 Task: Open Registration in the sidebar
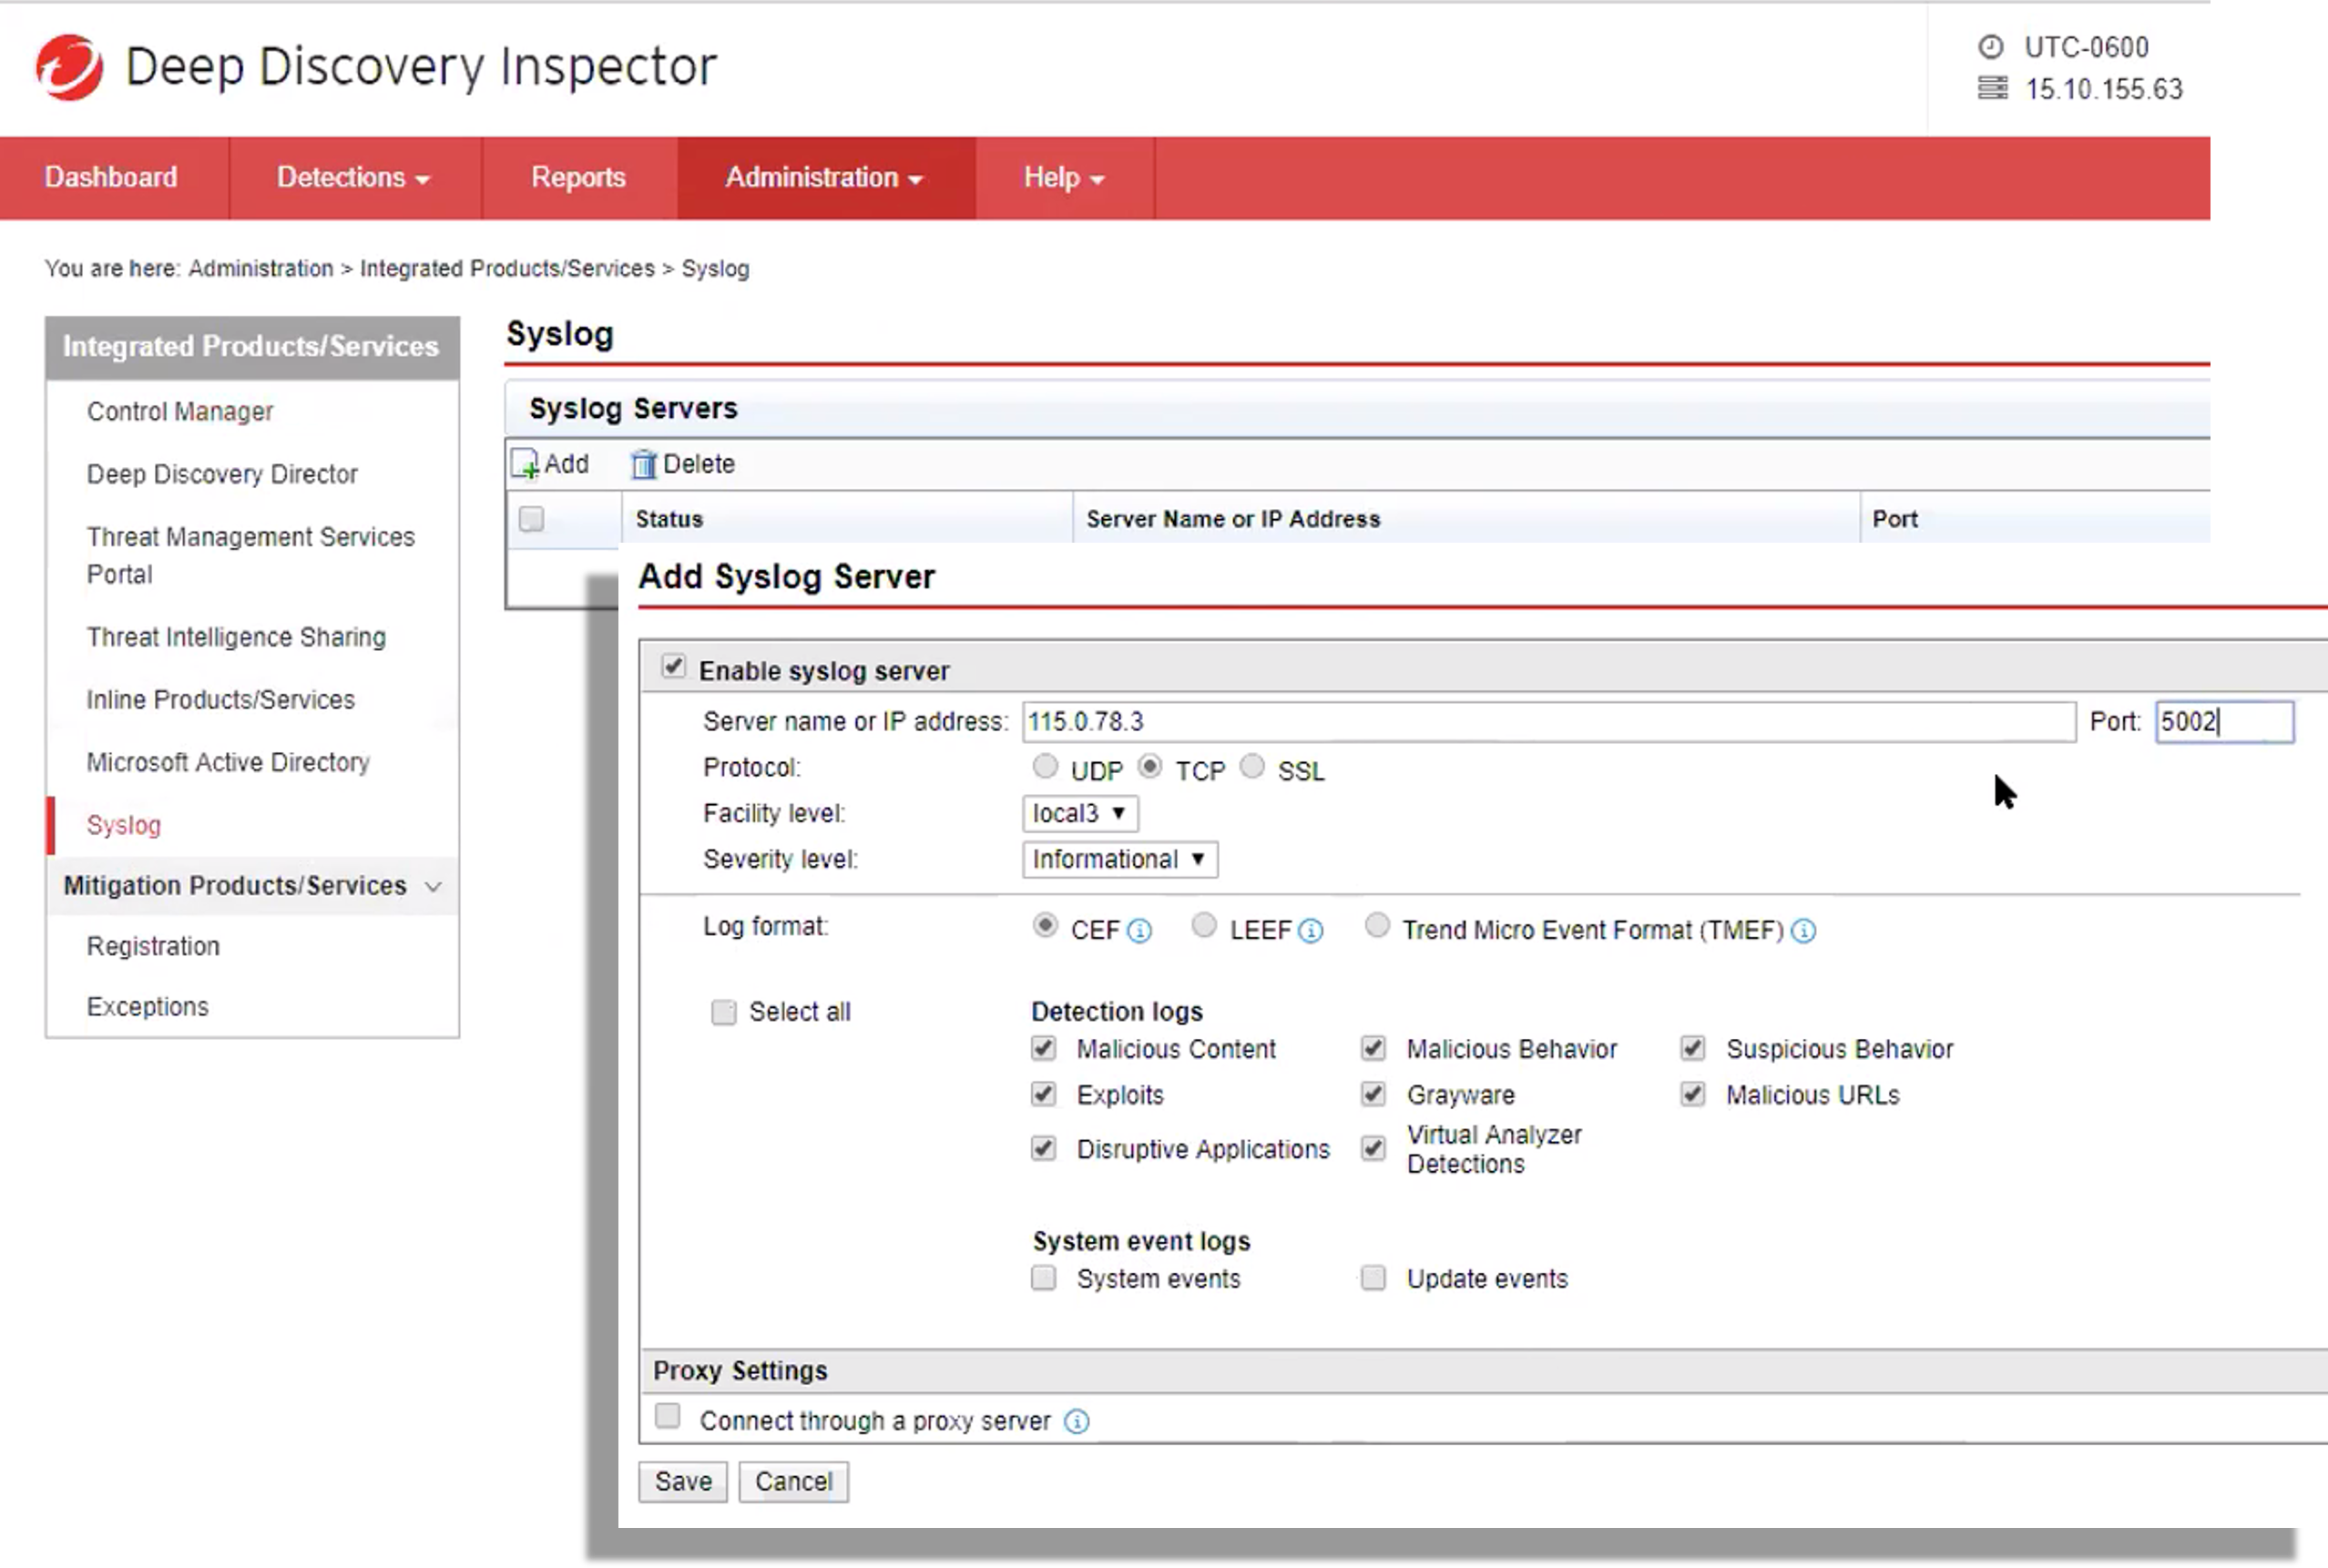point(153,947)
